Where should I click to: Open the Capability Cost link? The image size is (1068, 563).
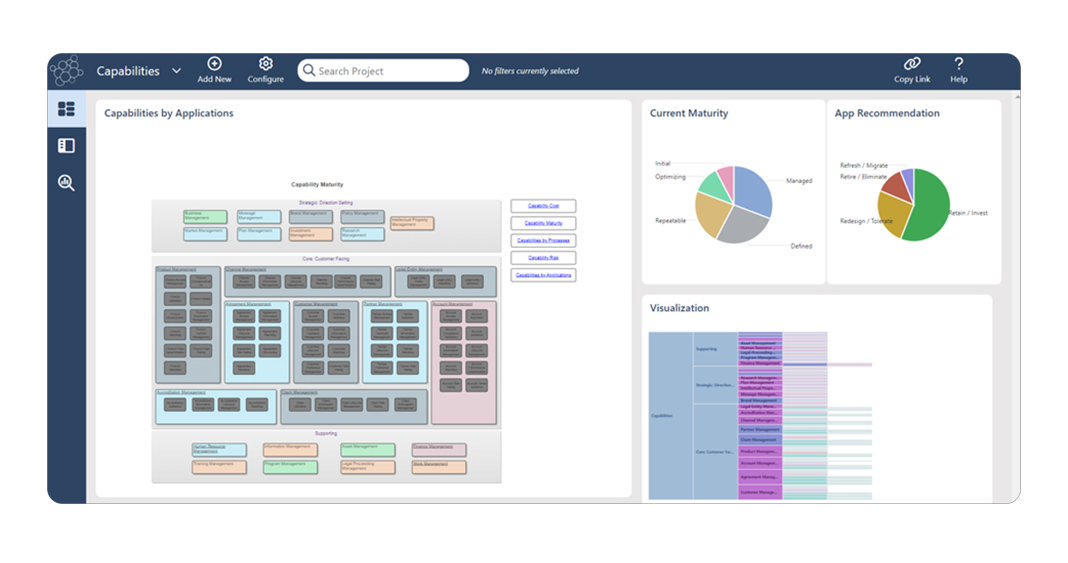[543, 206]
